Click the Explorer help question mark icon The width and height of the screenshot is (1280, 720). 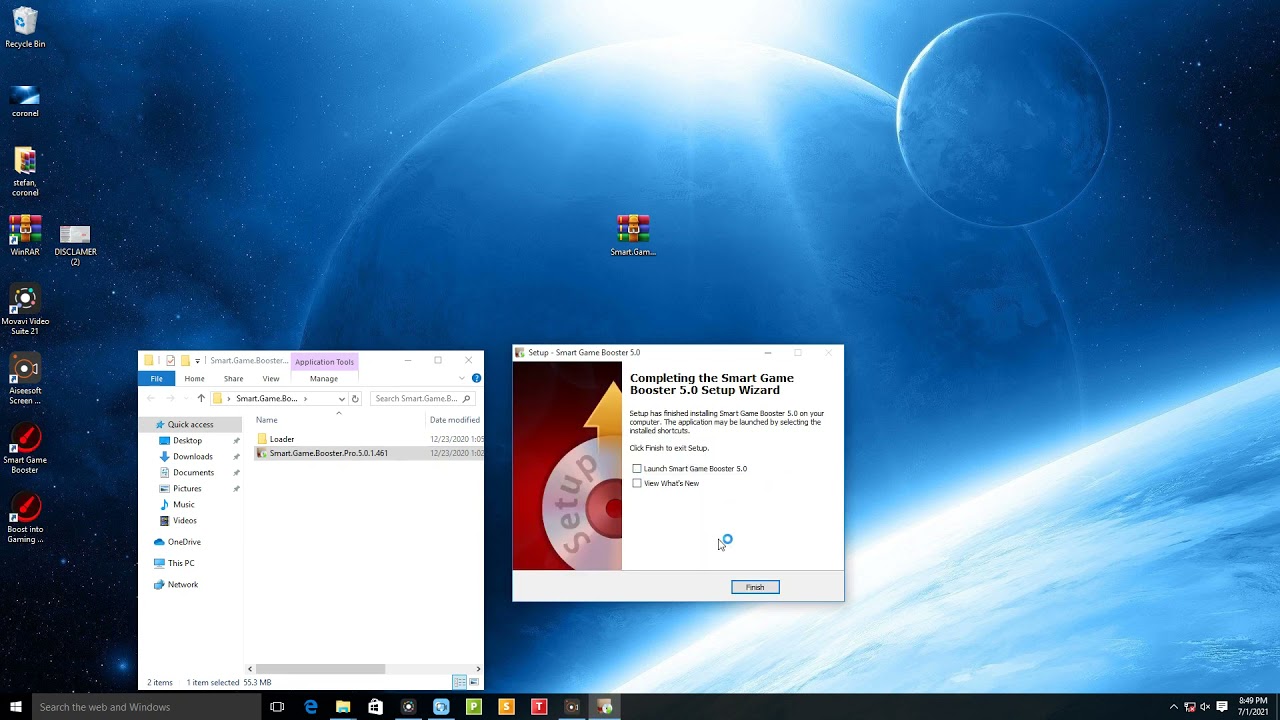tap(476, 378)
